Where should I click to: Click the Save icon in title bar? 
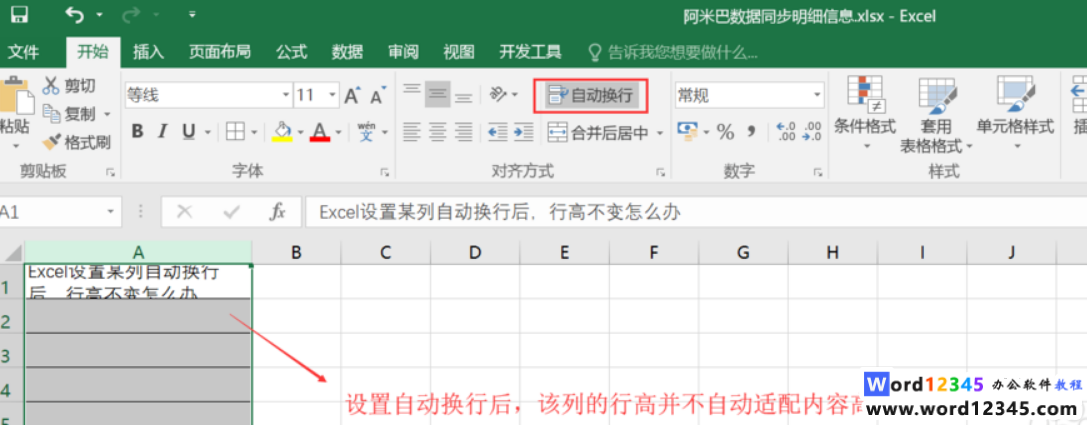tap(19, 15)
